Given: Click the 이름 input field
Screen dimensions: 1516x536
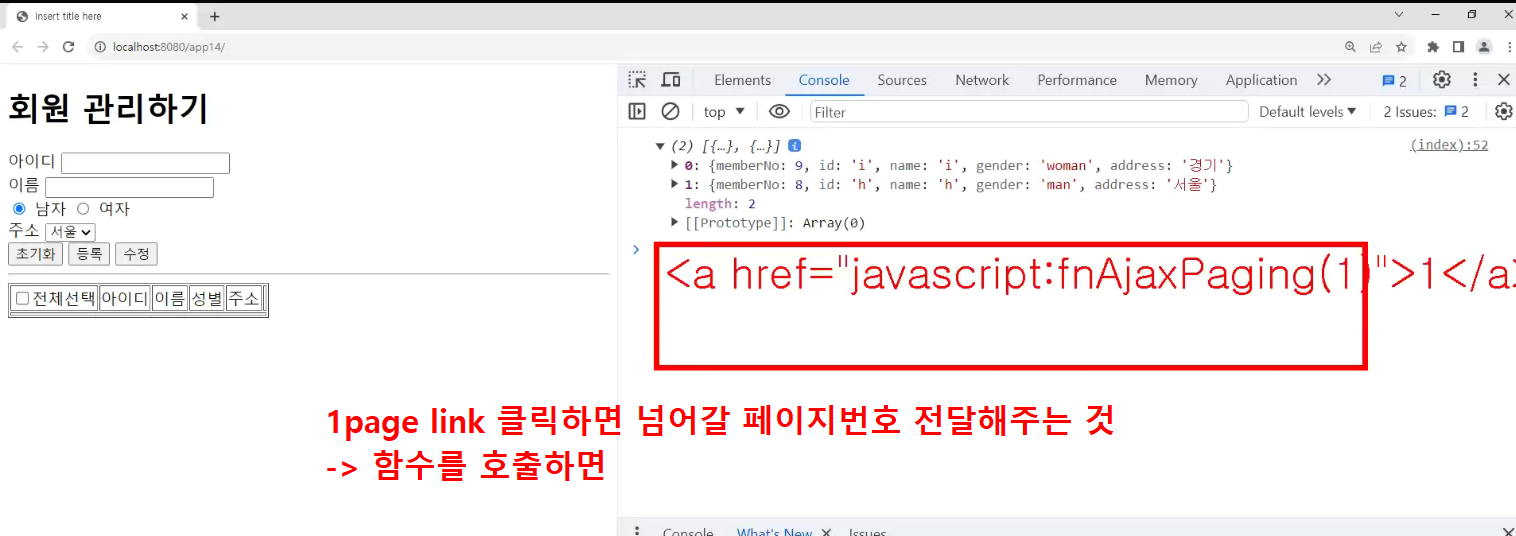Looking at the screenshot, I should 129,187.
